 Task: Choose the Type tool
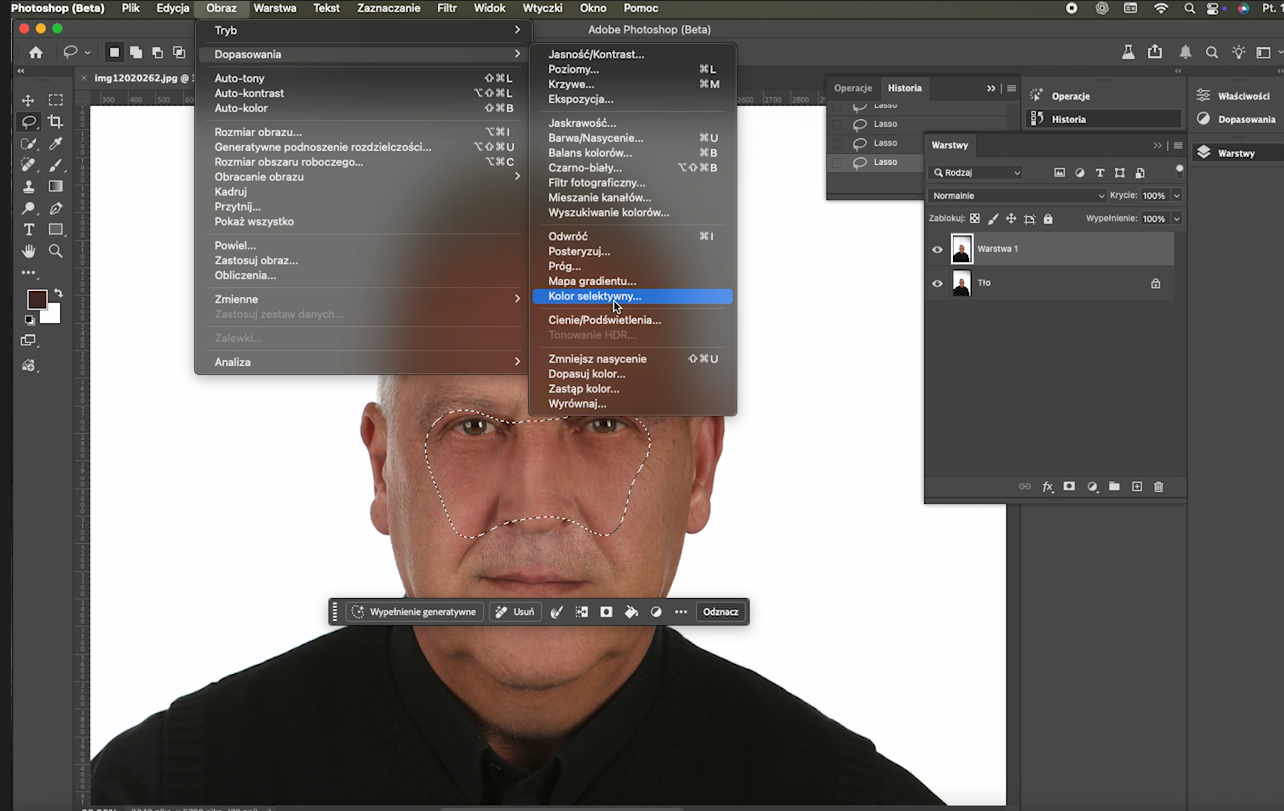[x=28, y=230]
